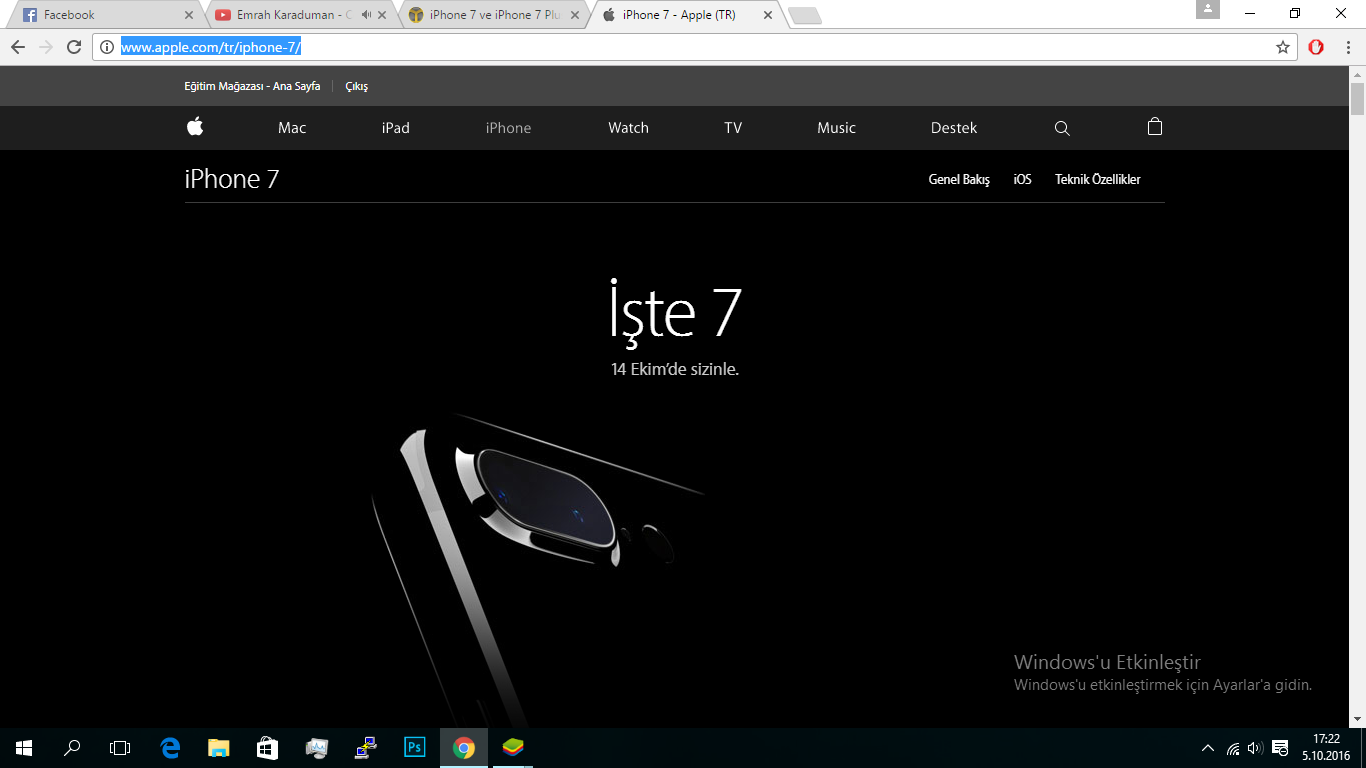This screenshot has height=768, width=1366.
Task: Open the taskbar clock showing 17:22
Action: tap(1326, 747)
